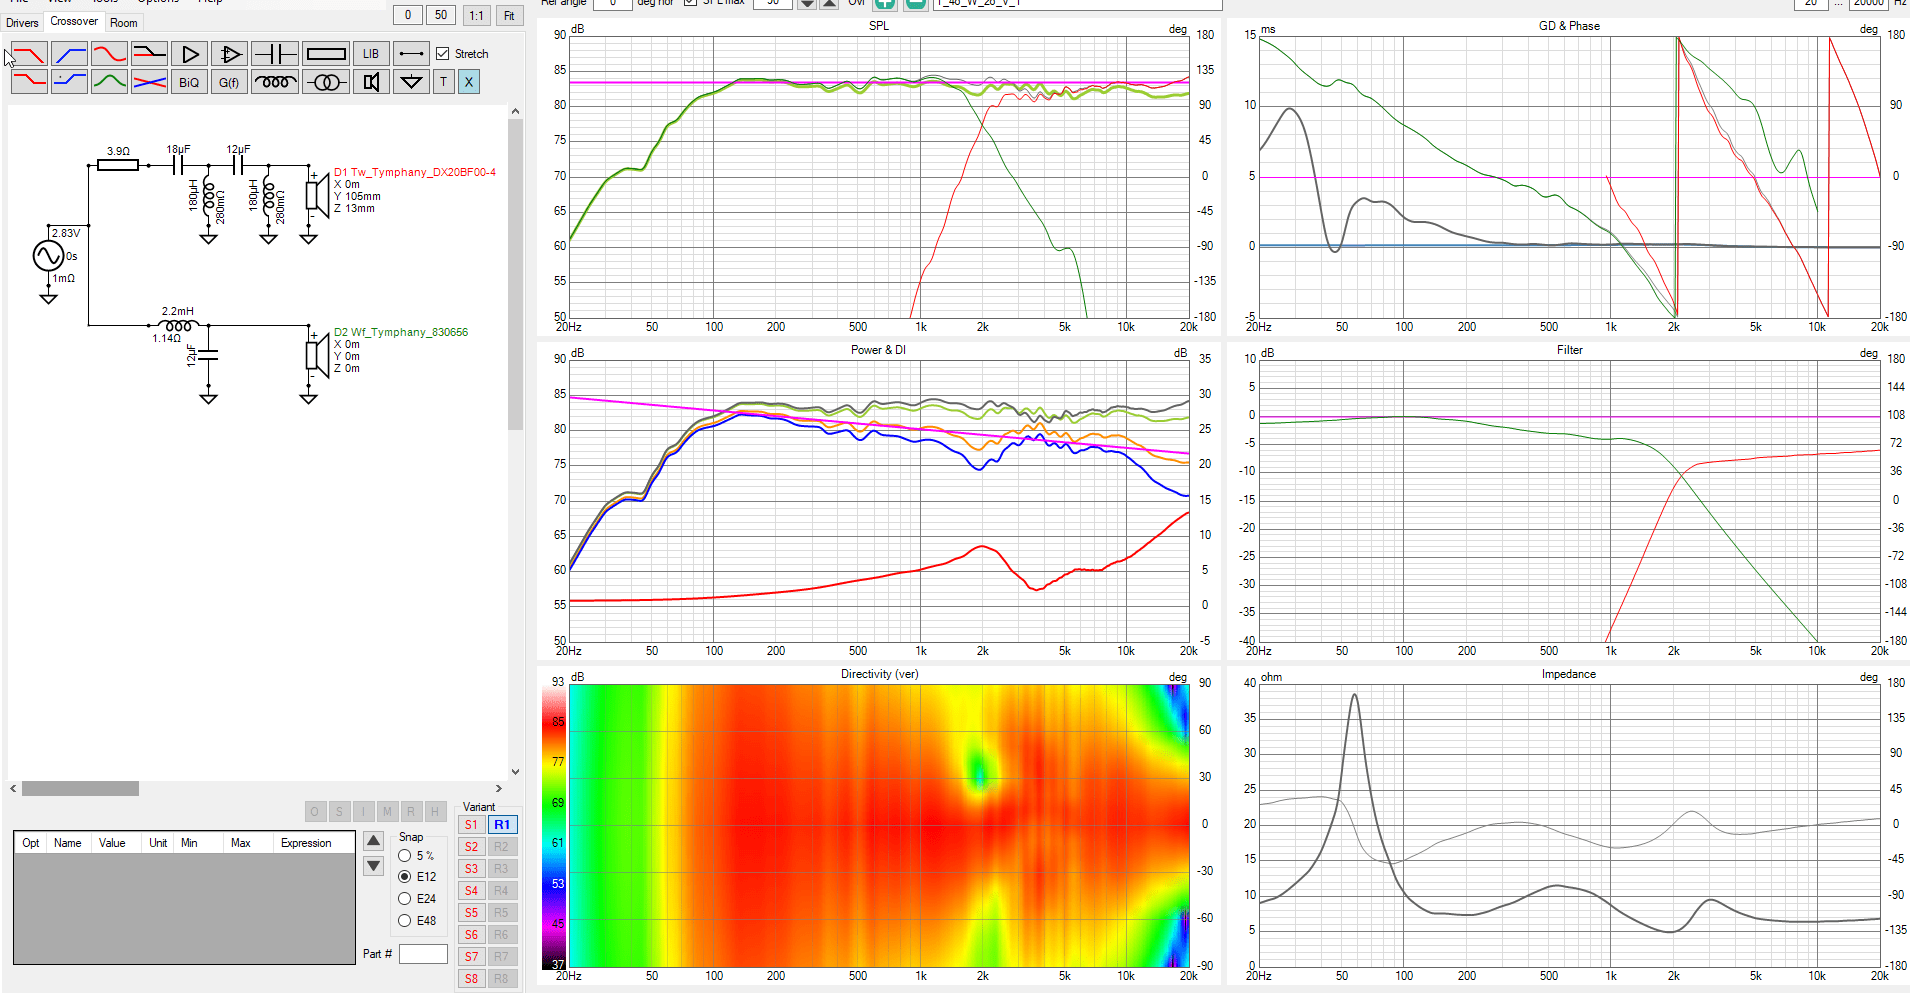The width and height of the screenshot is (1910, 993).
Task: Switch to the Room tab
Action: pyautogui.click(x=124, y=23)
